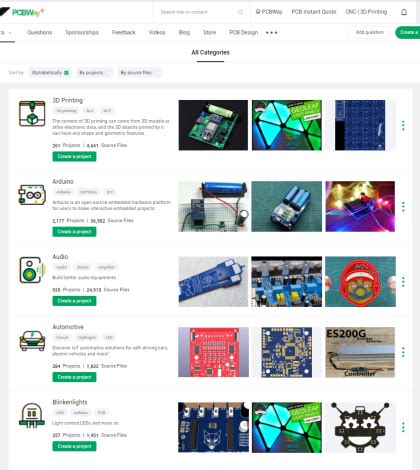The height and width of the screenshot is (470, 420).
Task: Open fox logo blue board thumbnail
Action: 213,427
